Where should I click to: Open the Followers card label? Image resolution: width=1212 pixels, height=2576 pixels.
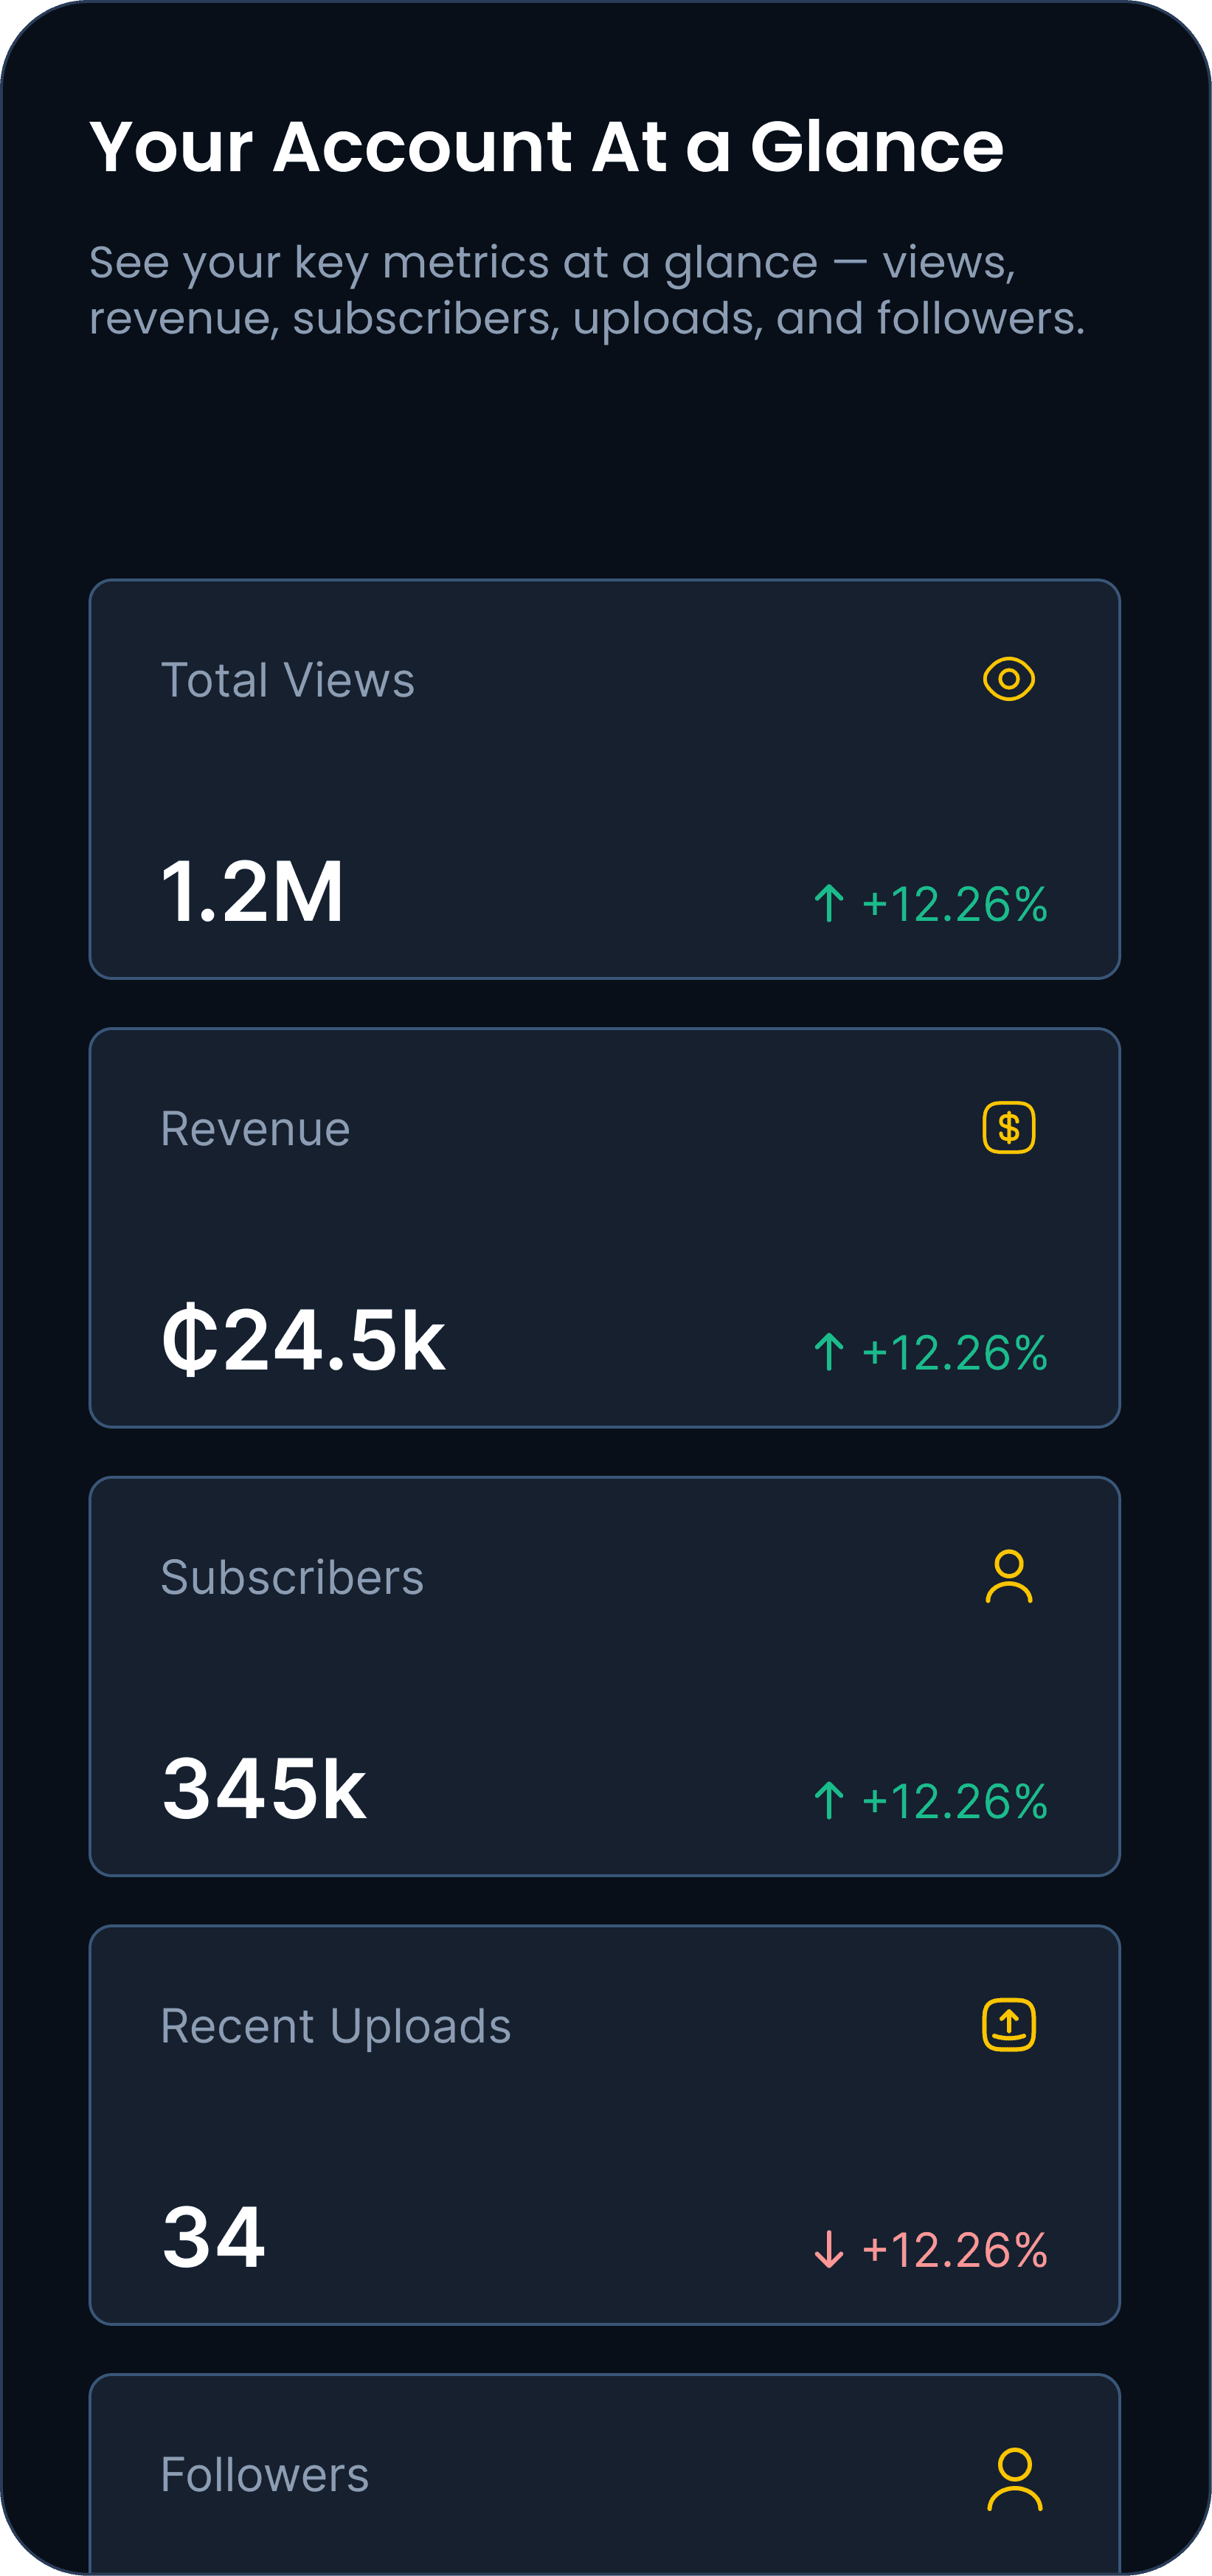click(x=265, y=2475)
